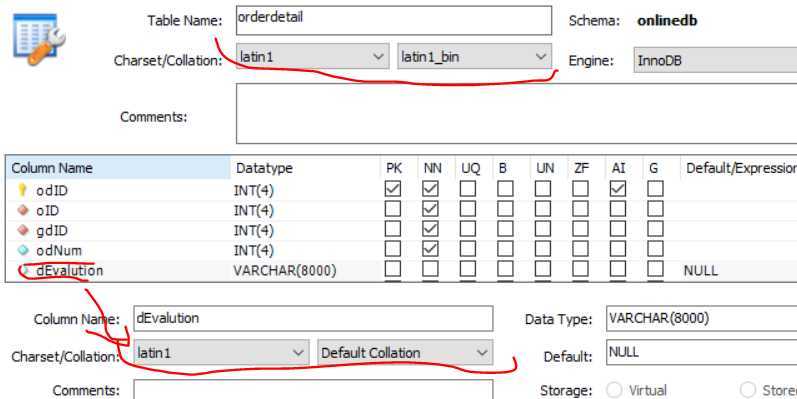
Task: Click the PK column header
Action: click(x=394, y=168)
